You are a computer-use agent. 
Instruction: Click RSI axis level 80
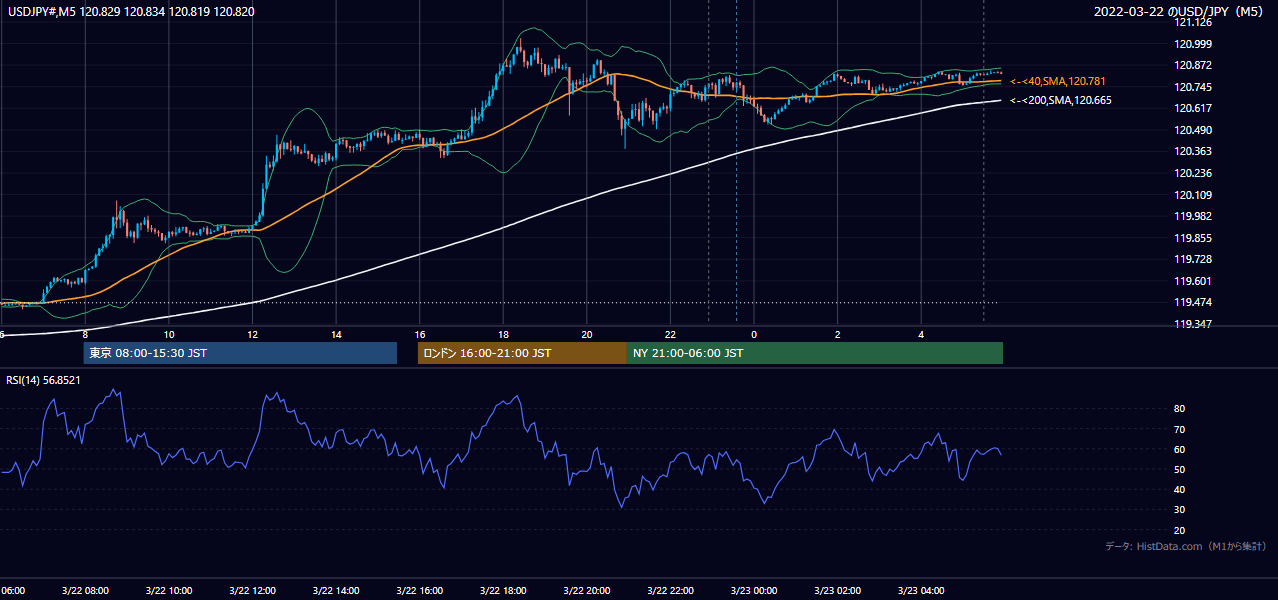tap(1180, 409)
